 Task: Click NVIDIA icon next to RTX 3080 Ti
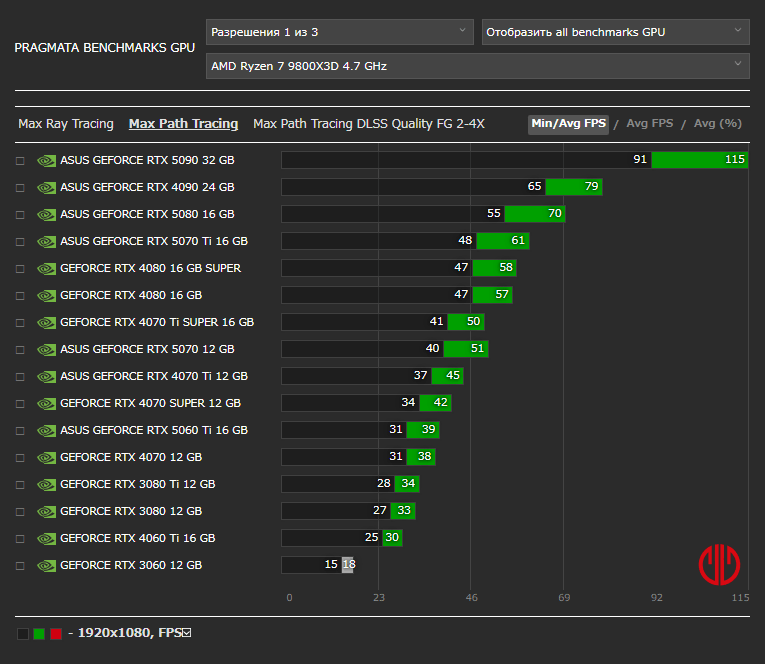pyautogui.click(x=46, y=484)
